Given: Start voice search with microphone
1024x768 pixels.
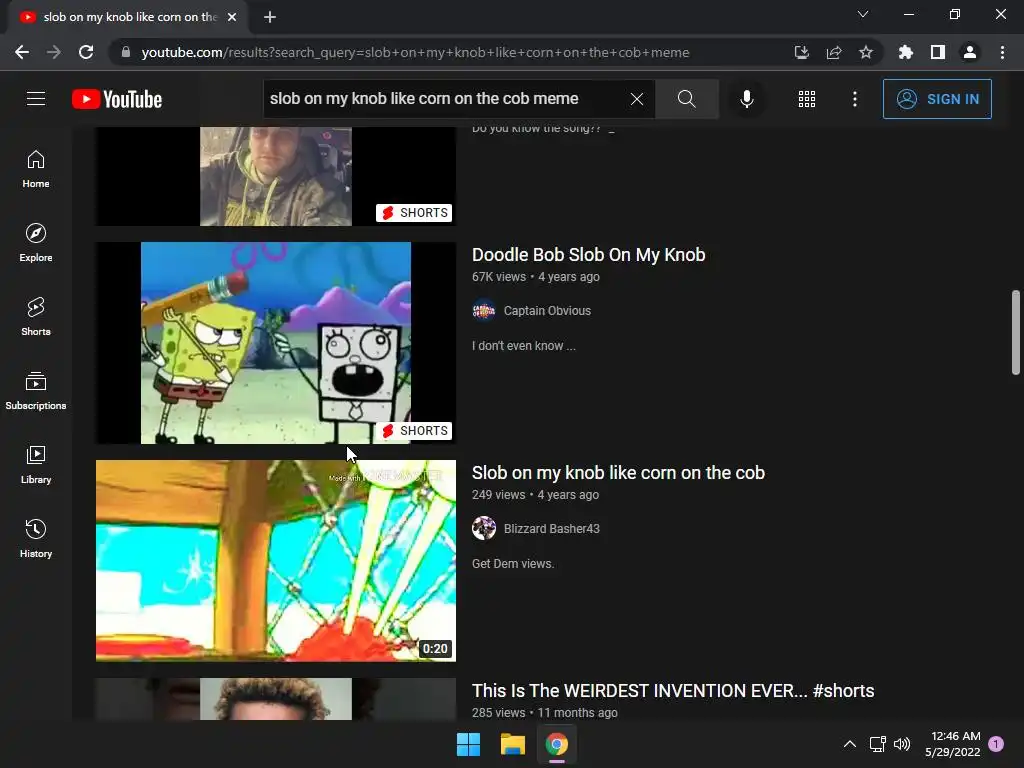Looking at the screenshot, I should pyautogui.click(x=746, y=99).
